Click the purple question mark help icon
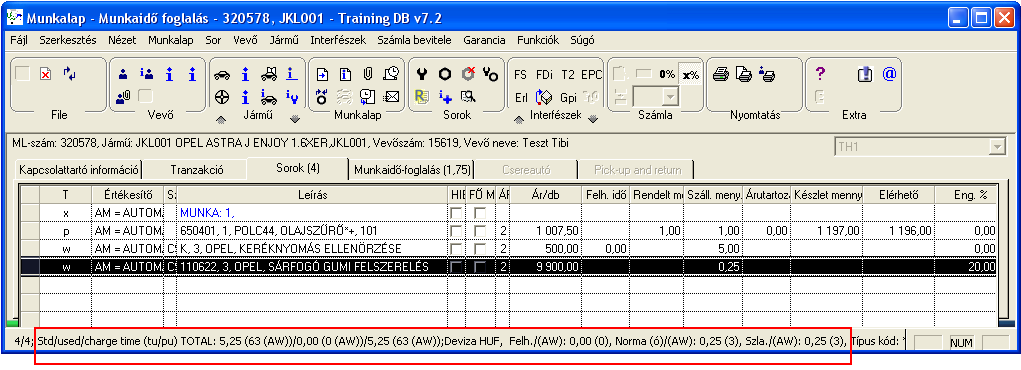 point(820,74)
